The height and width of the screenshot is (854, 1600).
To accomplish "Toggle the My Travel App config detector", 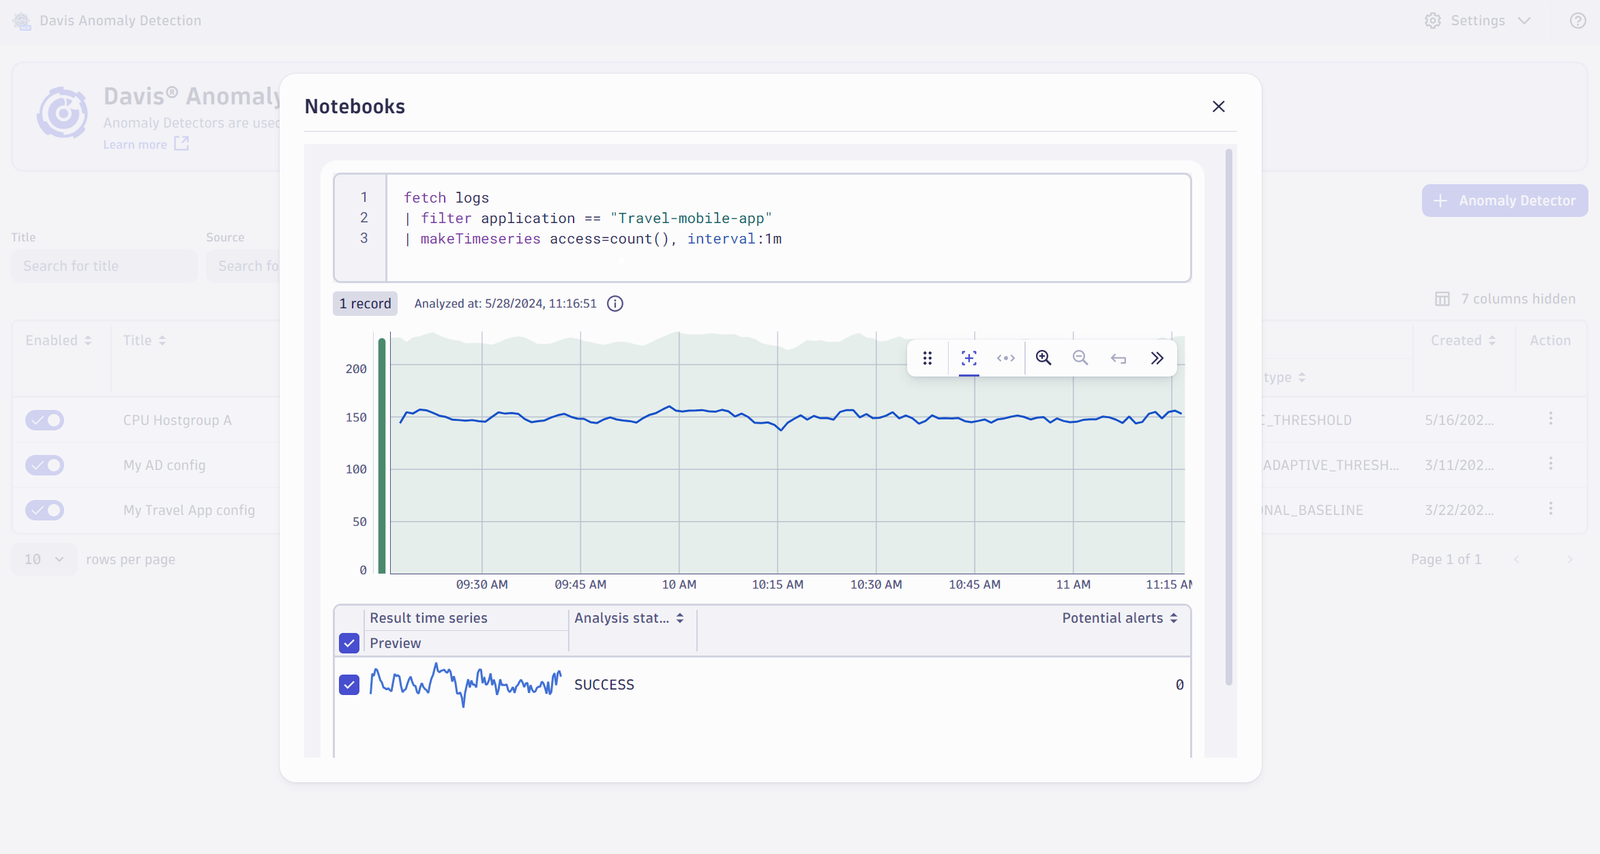I will click(45, 510).
